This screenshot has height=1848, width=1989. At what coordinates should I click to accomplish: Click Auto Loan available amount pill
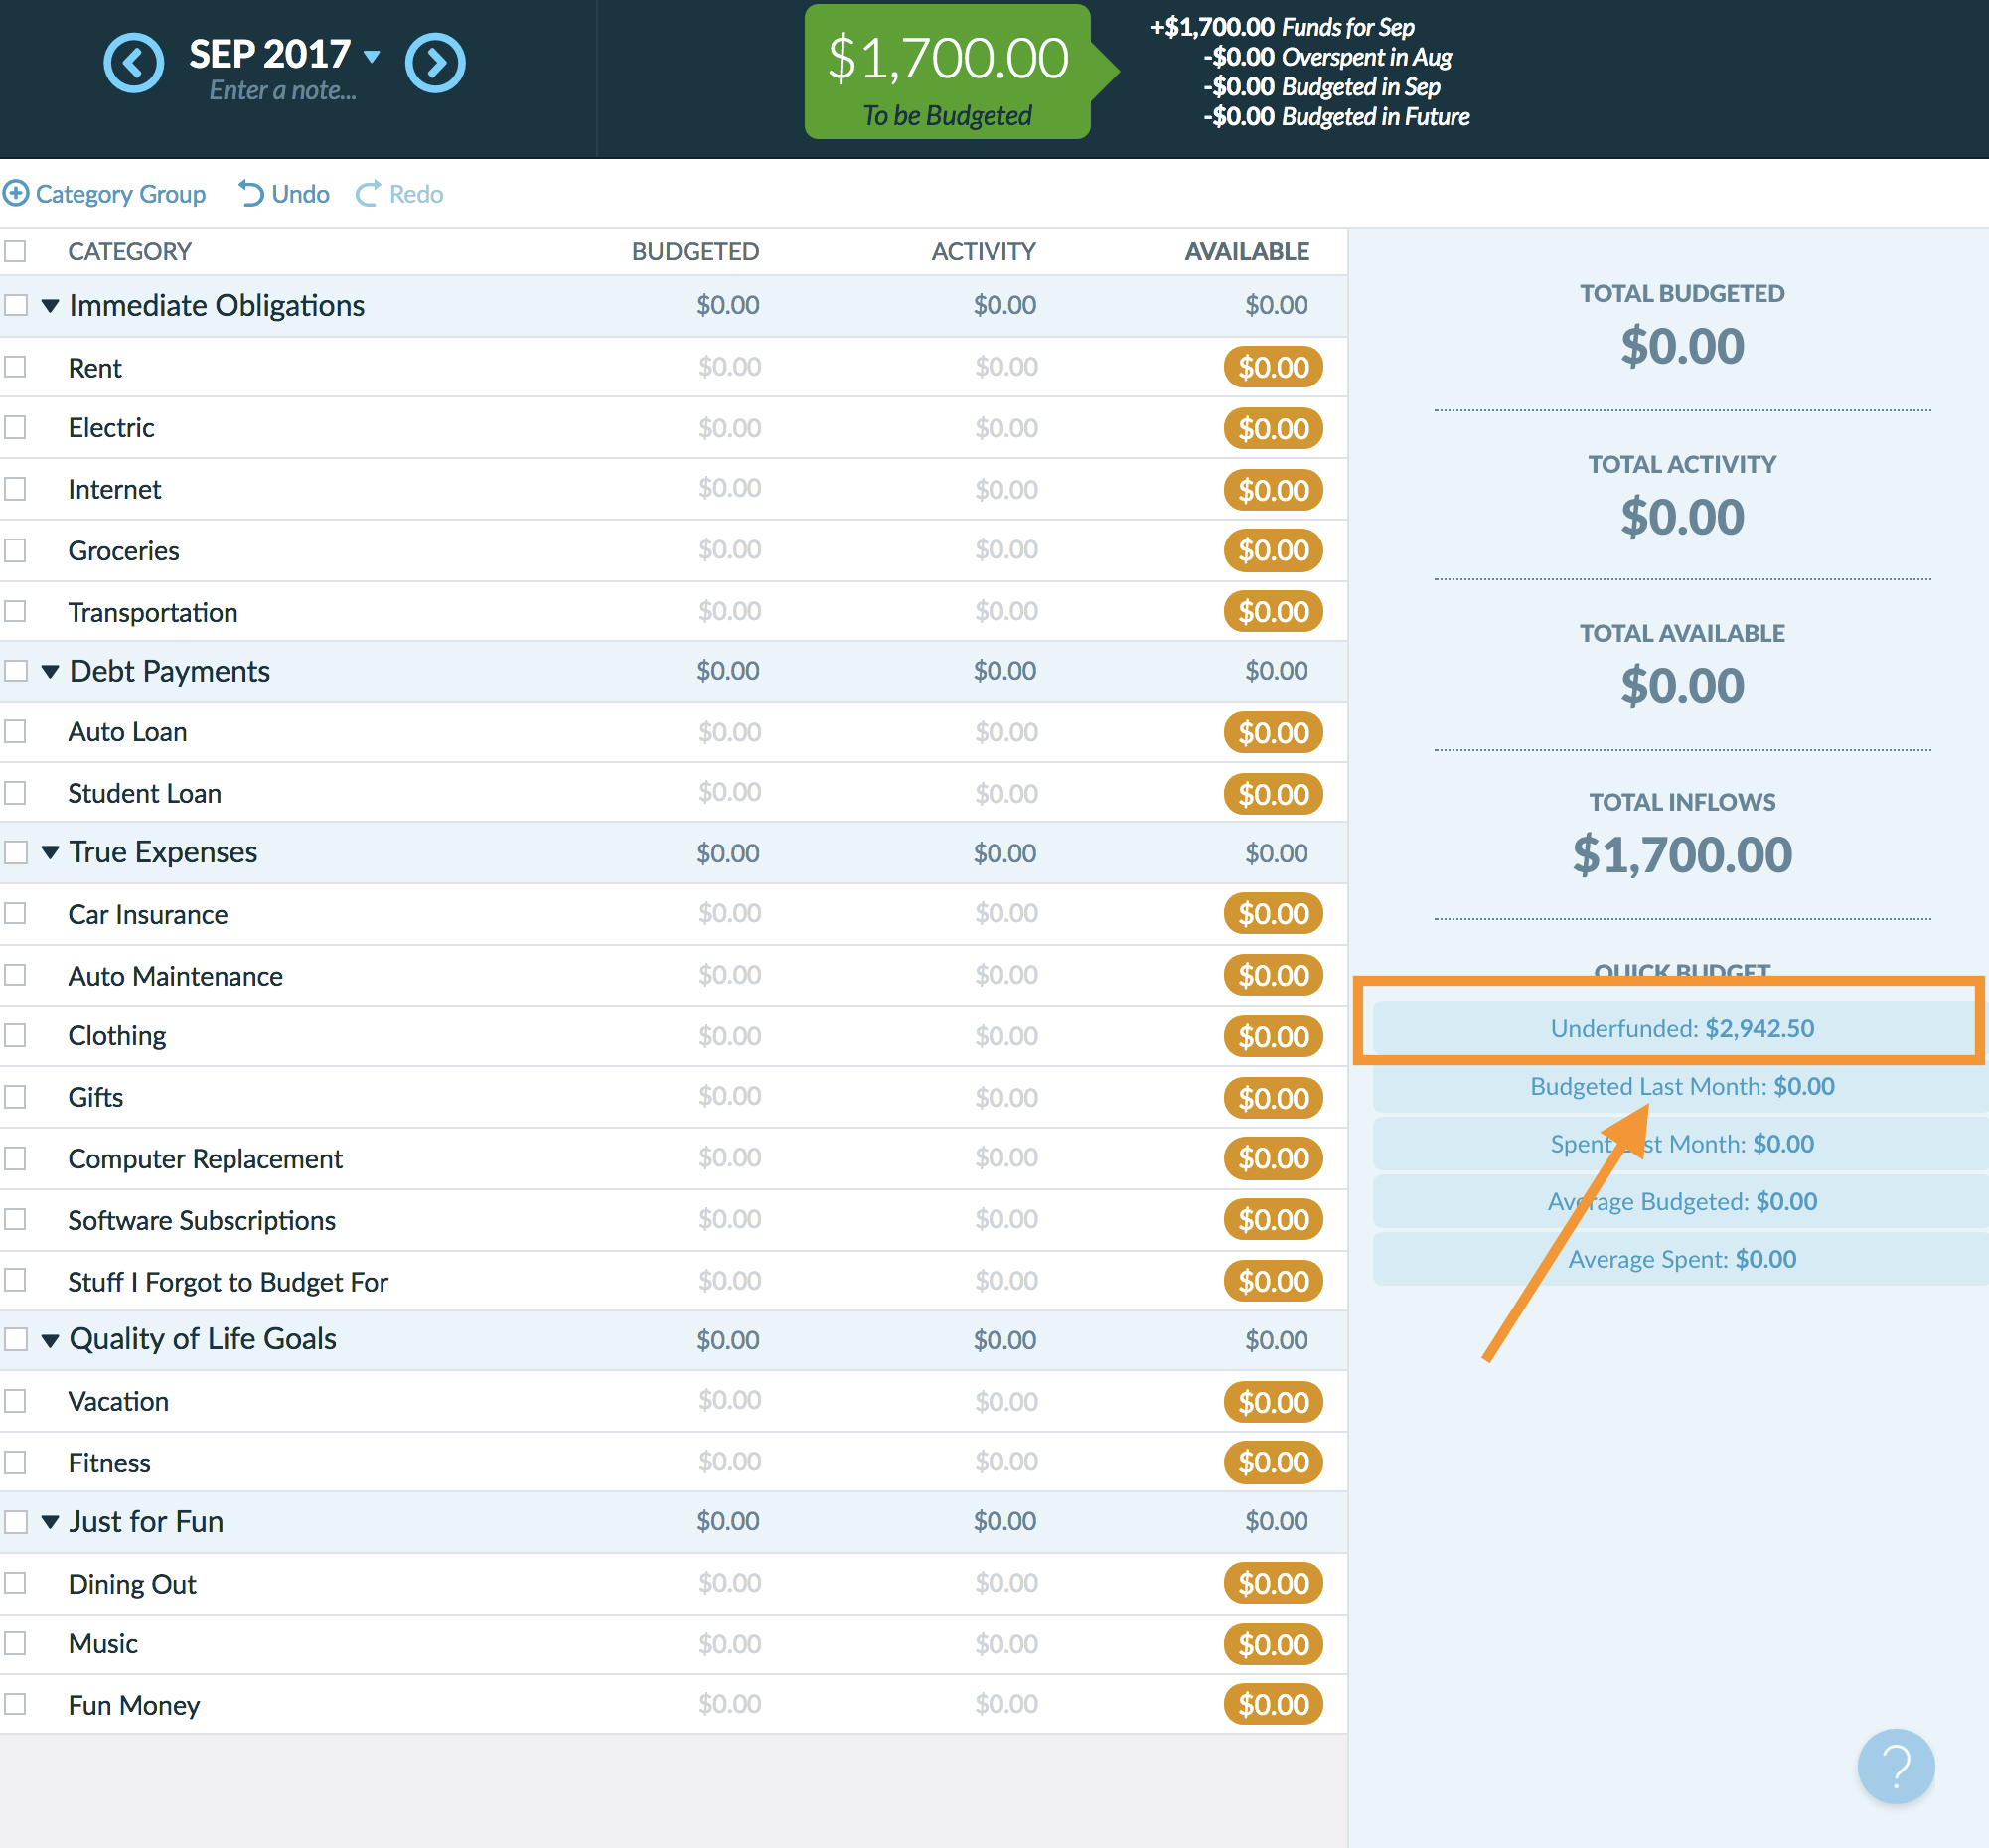click(x=1273, y=733)
